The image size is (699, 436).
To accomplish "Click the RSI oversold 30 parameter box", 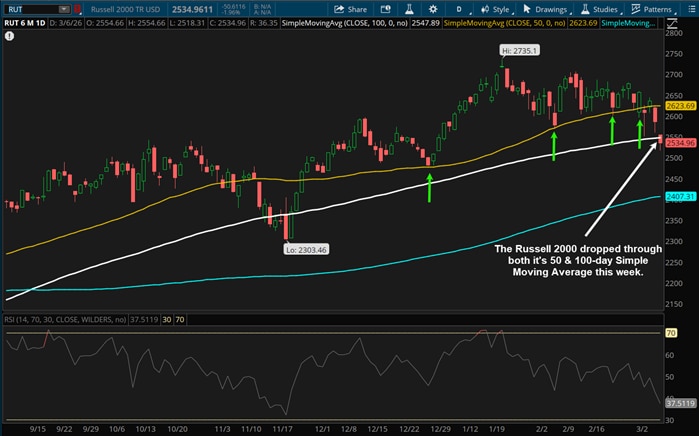I will [167, 319].
